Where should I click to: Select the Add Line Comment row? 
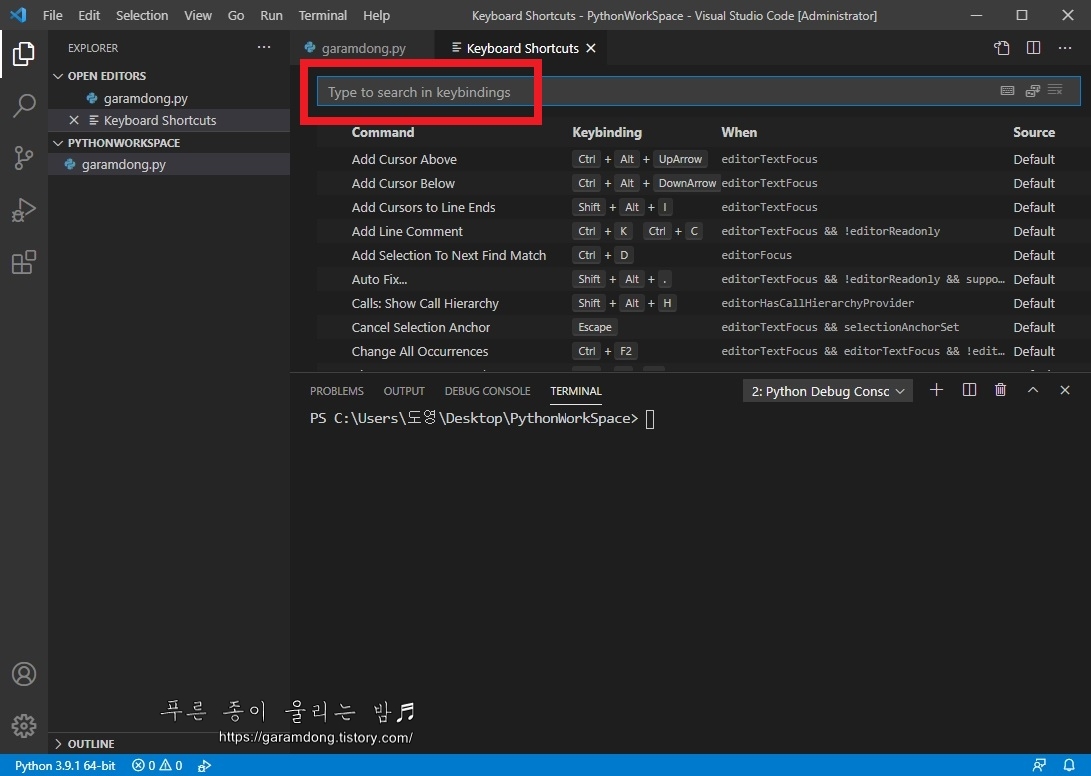699,231
